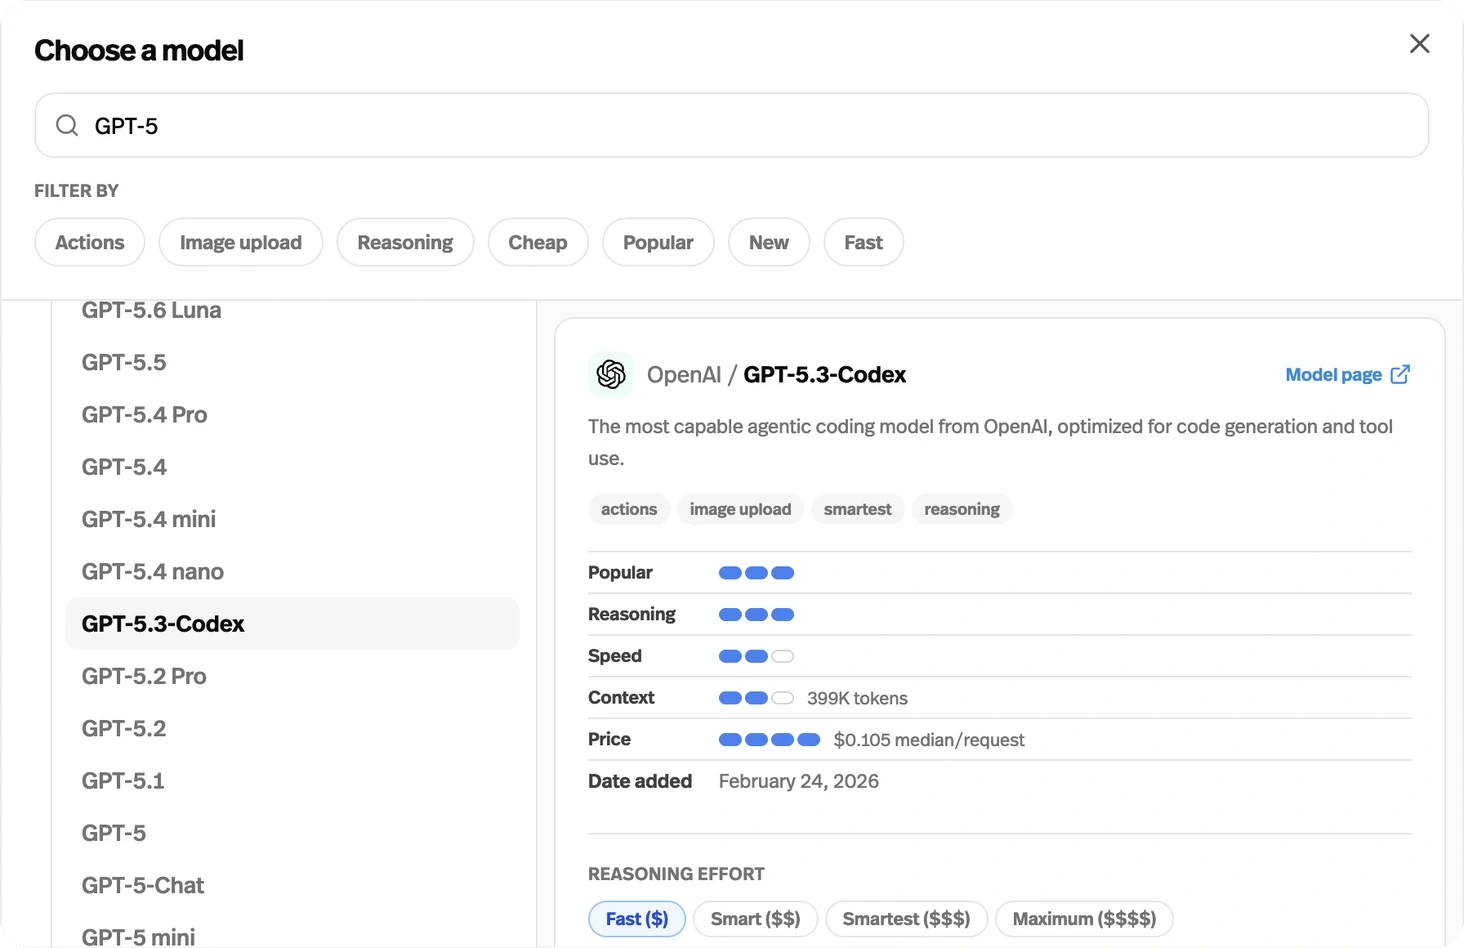Click the REASONING EFFORT heading
The height and width of the screenshot is (948, 1464).
click(x=676, y=874)
